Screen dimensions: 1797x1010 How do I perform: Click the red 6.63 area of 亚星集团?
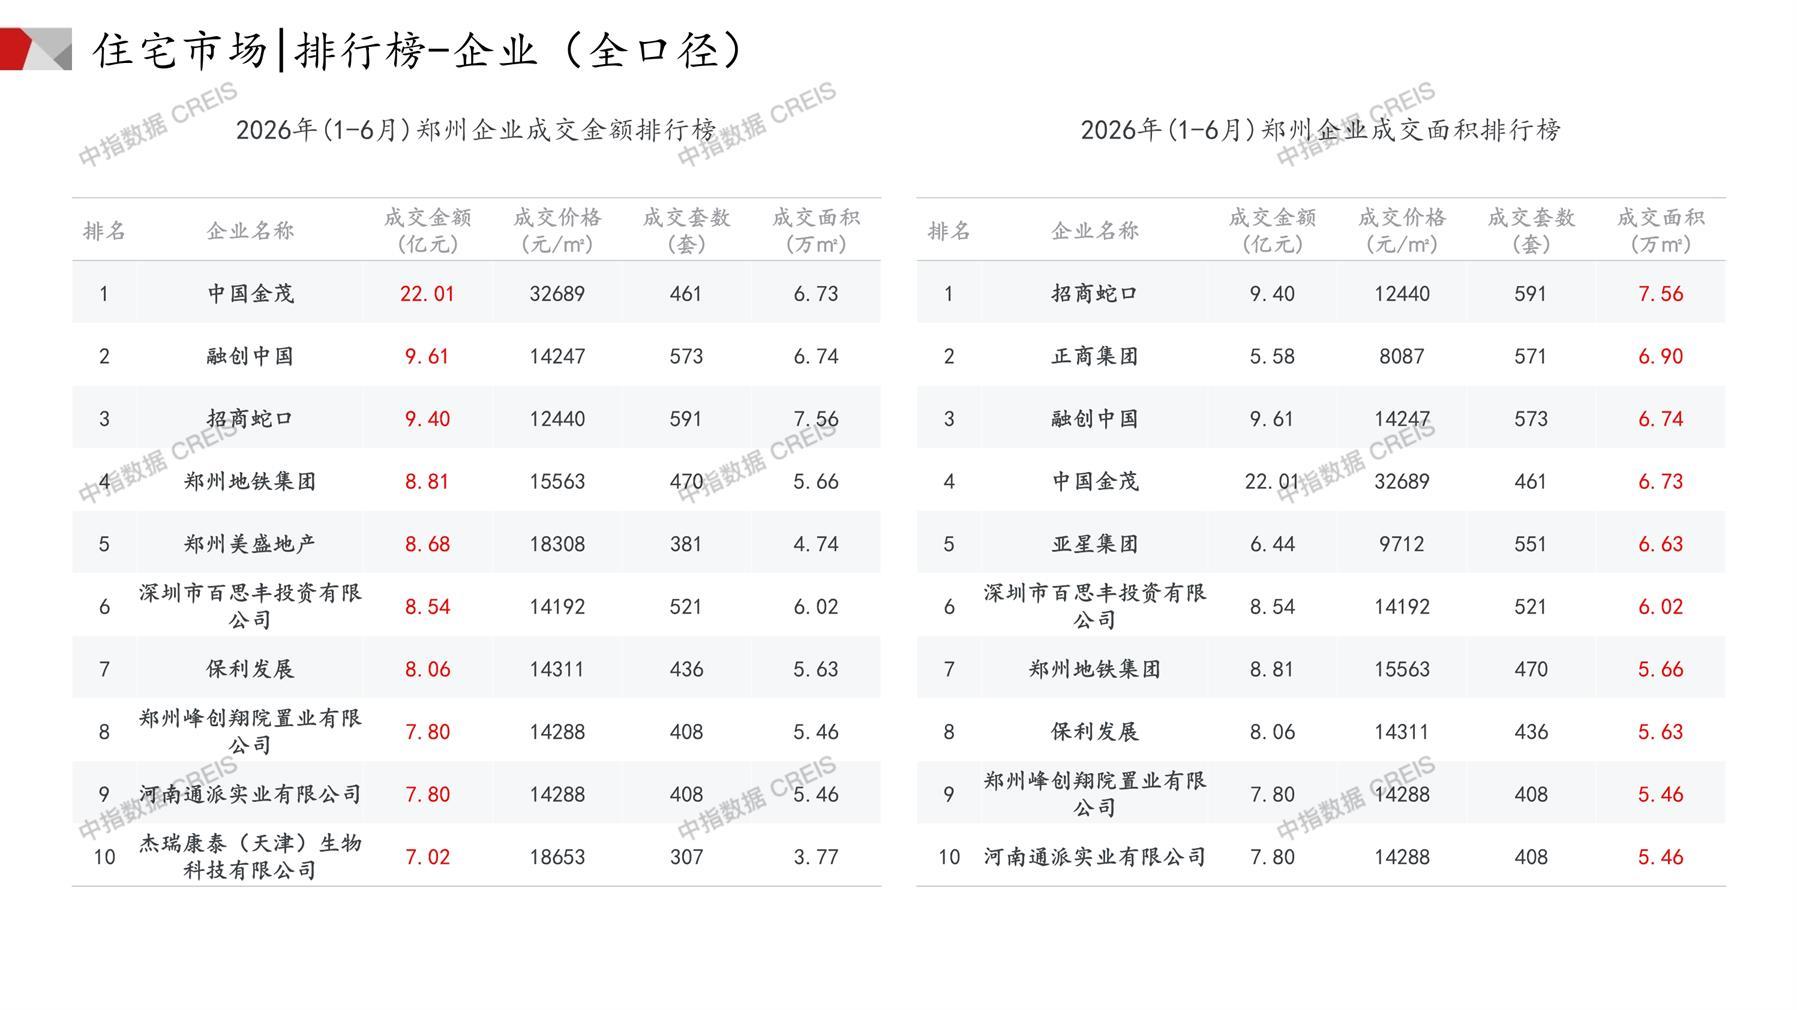click(1661, 544)
